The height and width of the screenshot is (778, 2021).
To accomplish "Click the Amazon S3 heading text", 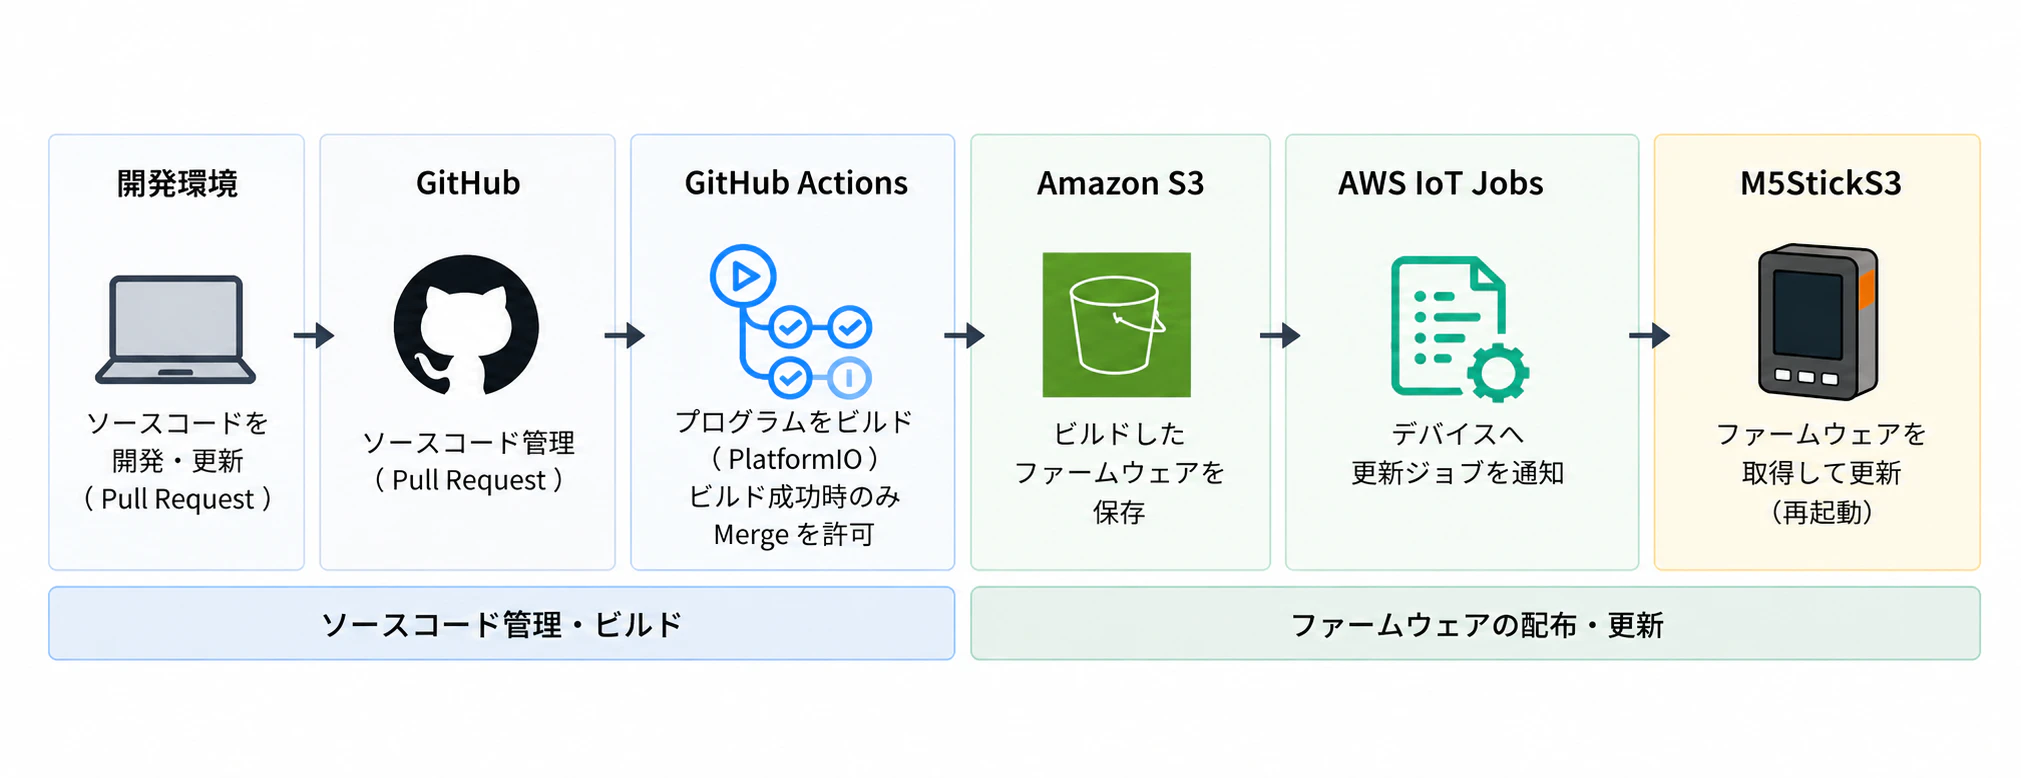I will [1120, 183].
